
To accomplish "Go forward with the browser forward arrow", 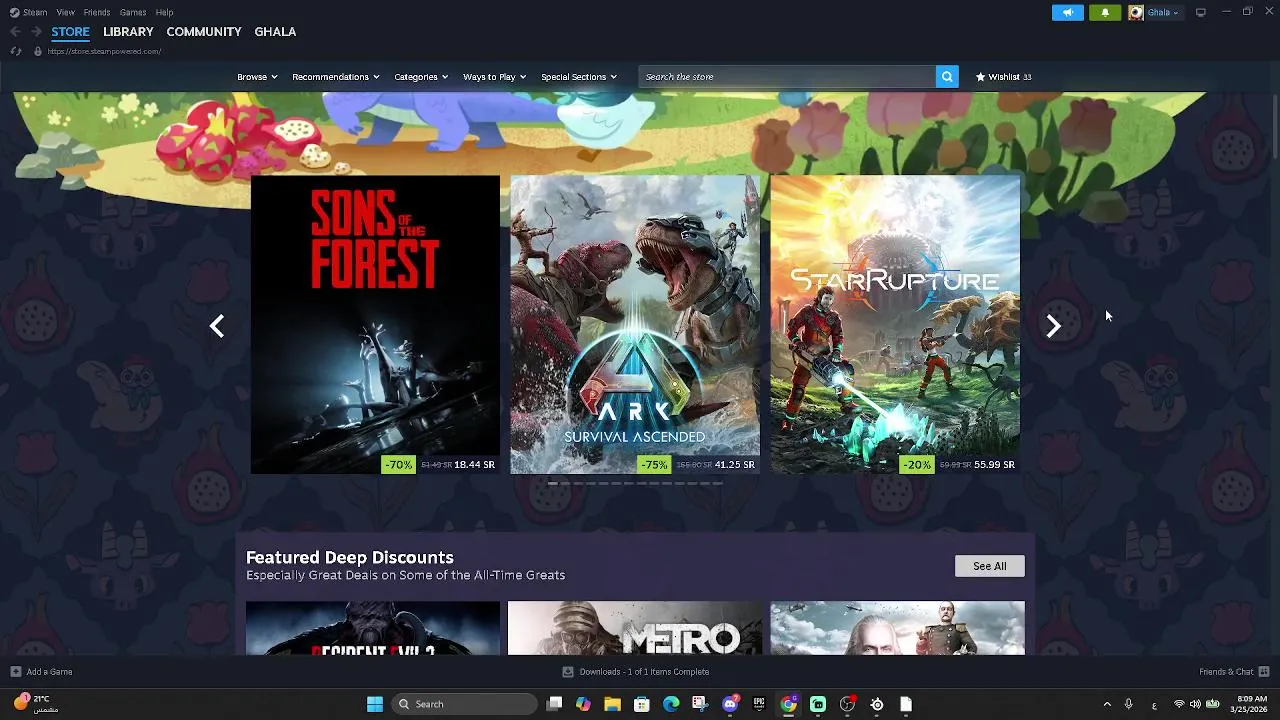I will tap(36, 32).
